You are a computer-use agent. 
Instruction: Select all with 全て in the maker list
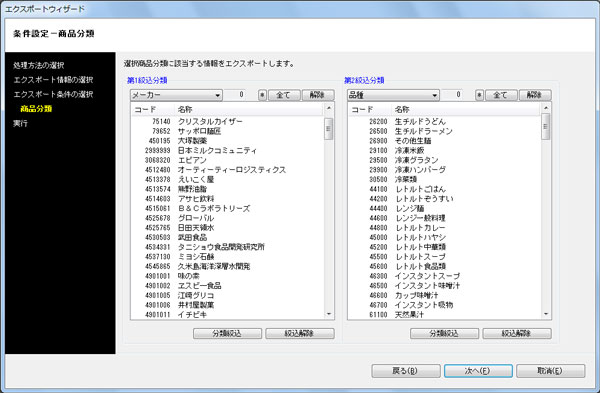tap(284, 95)
